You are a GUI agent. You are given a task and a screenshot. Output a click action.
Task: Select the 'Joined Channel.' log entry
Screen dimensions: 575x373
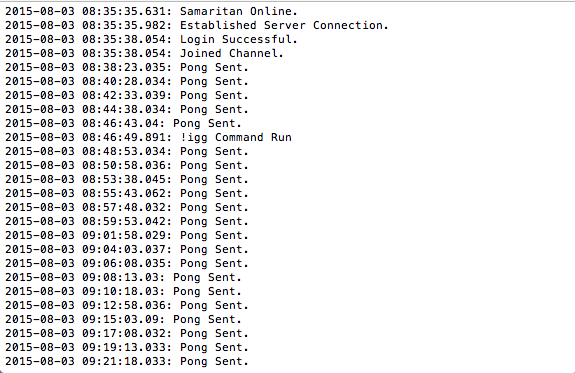pyautogui.click(x=144, y=53)
